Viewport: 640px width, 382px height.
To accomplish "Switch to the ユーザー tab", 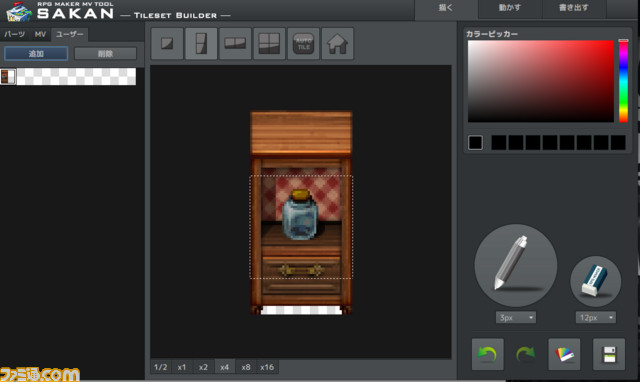I will click(69, 34).
